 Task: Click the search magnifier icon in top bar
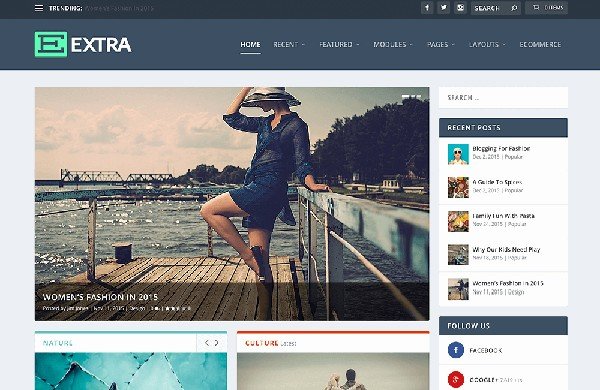coord(514,8)
